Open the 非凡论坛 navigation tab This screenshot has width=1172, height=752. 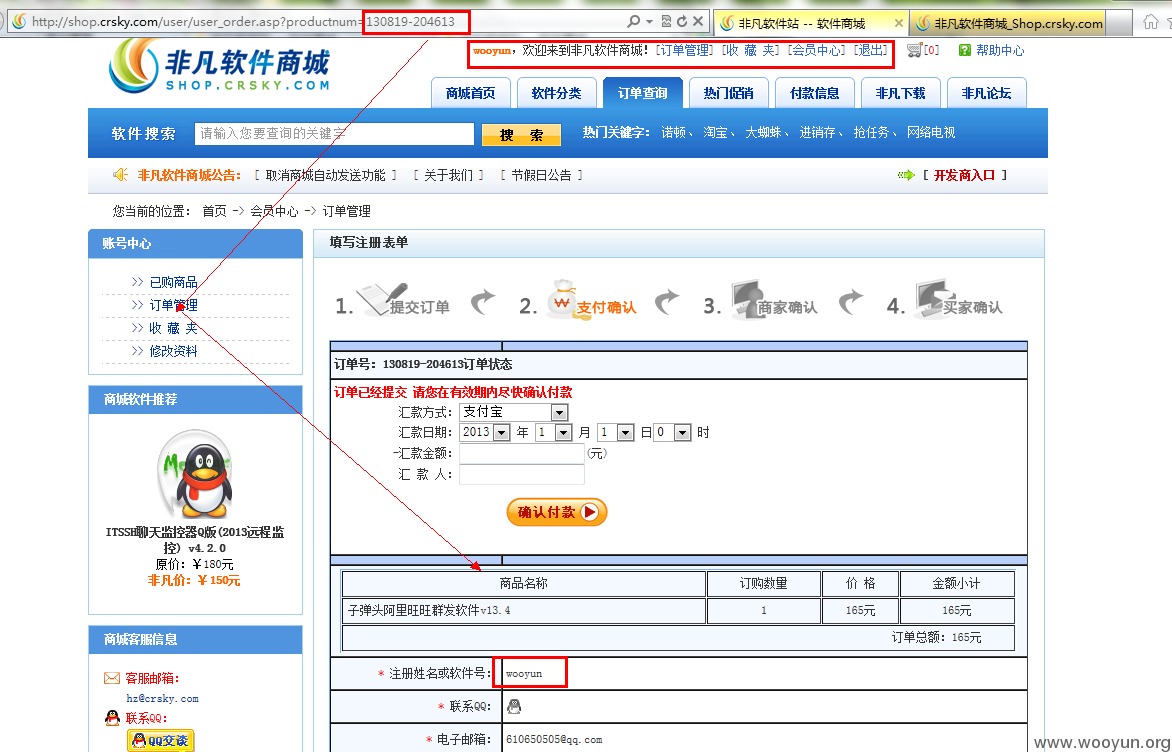pos(986,93)
